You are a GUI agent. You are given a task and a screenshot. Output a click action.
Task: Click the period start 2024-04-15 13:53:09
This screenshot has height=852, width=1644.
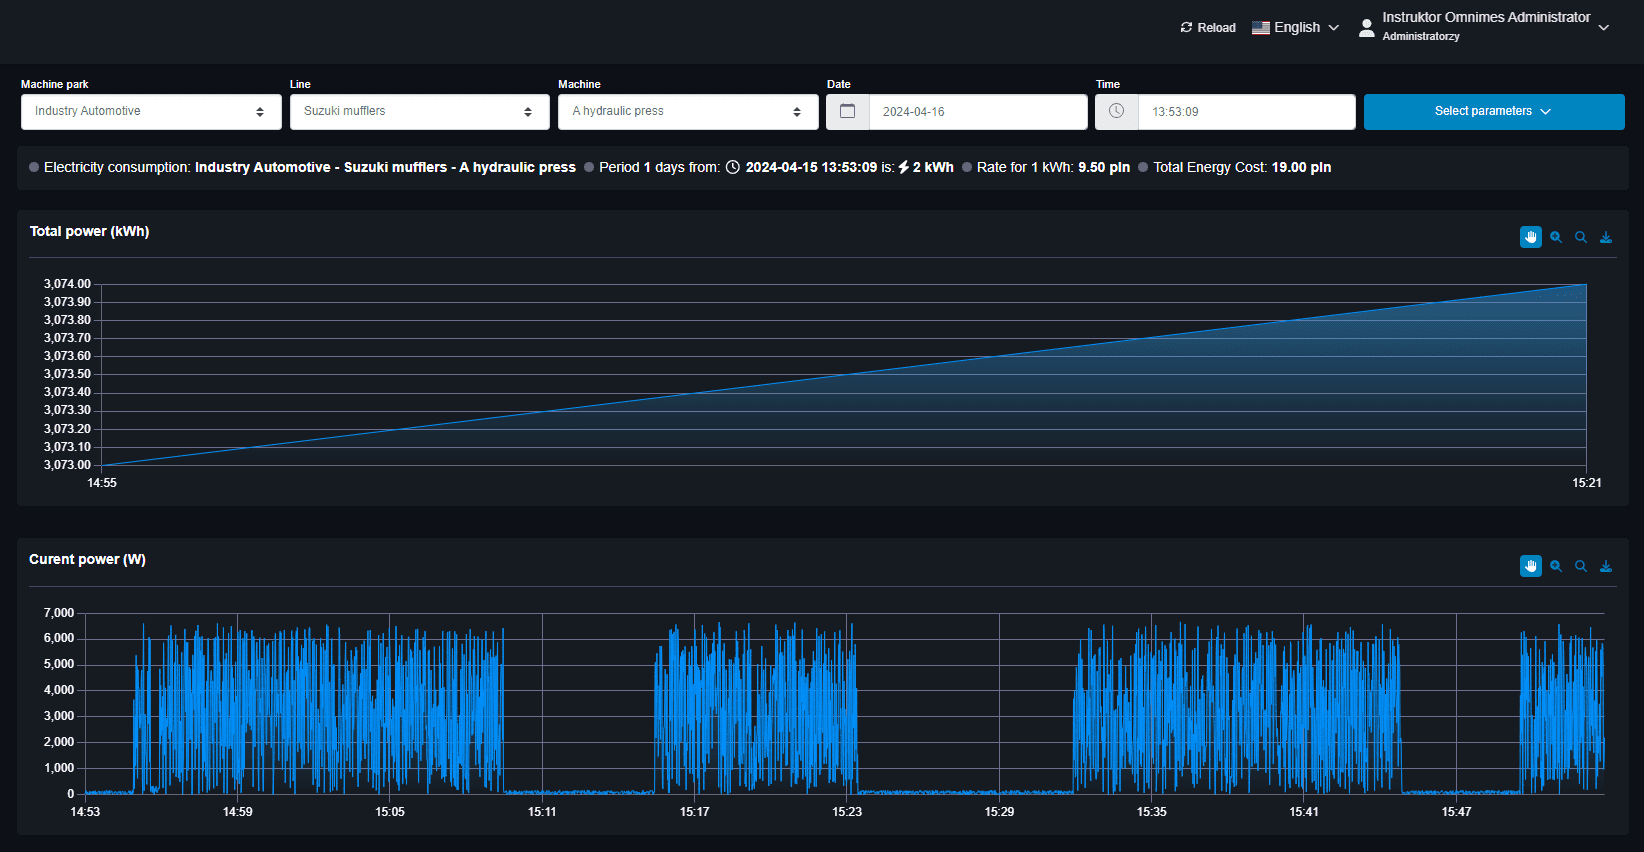tap(811, 167)
